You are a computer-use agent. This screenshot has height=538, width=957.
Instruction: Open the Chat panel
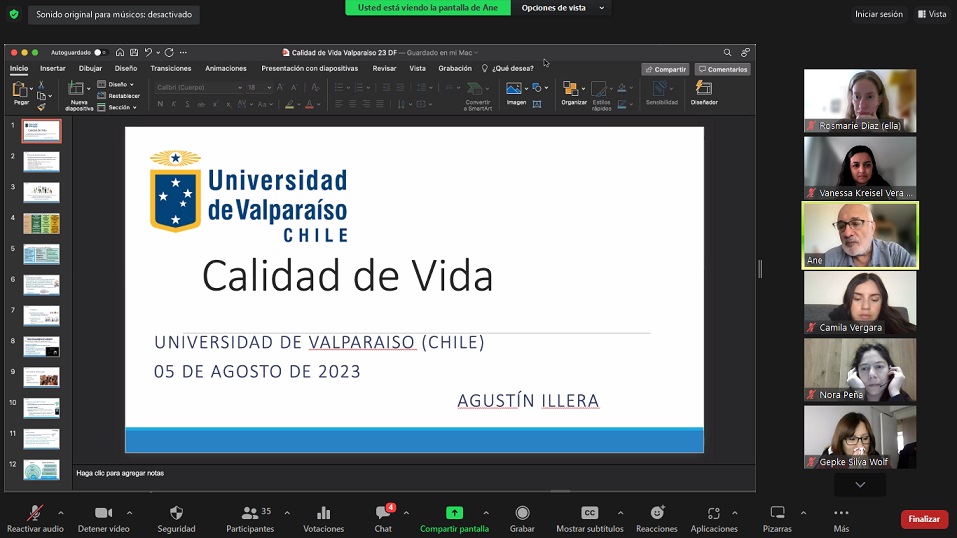383,518
